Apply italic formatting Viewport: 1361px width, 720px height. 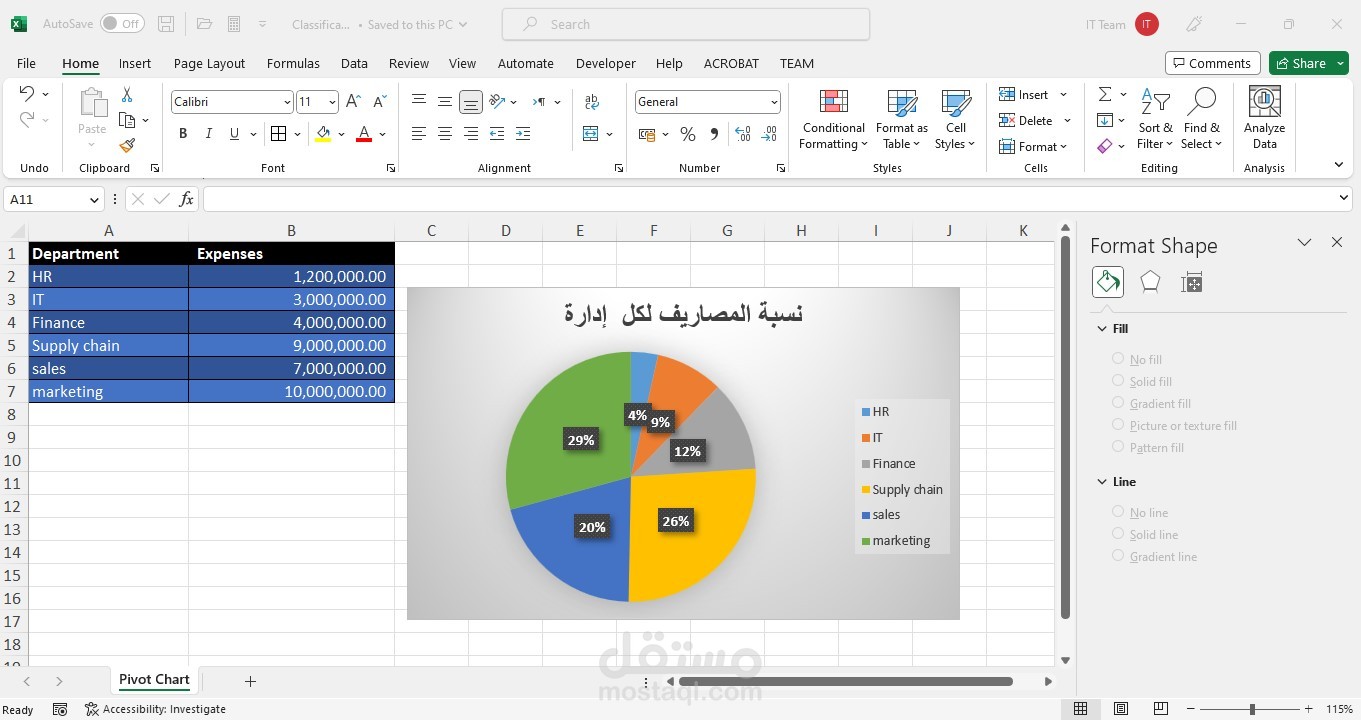207,132
